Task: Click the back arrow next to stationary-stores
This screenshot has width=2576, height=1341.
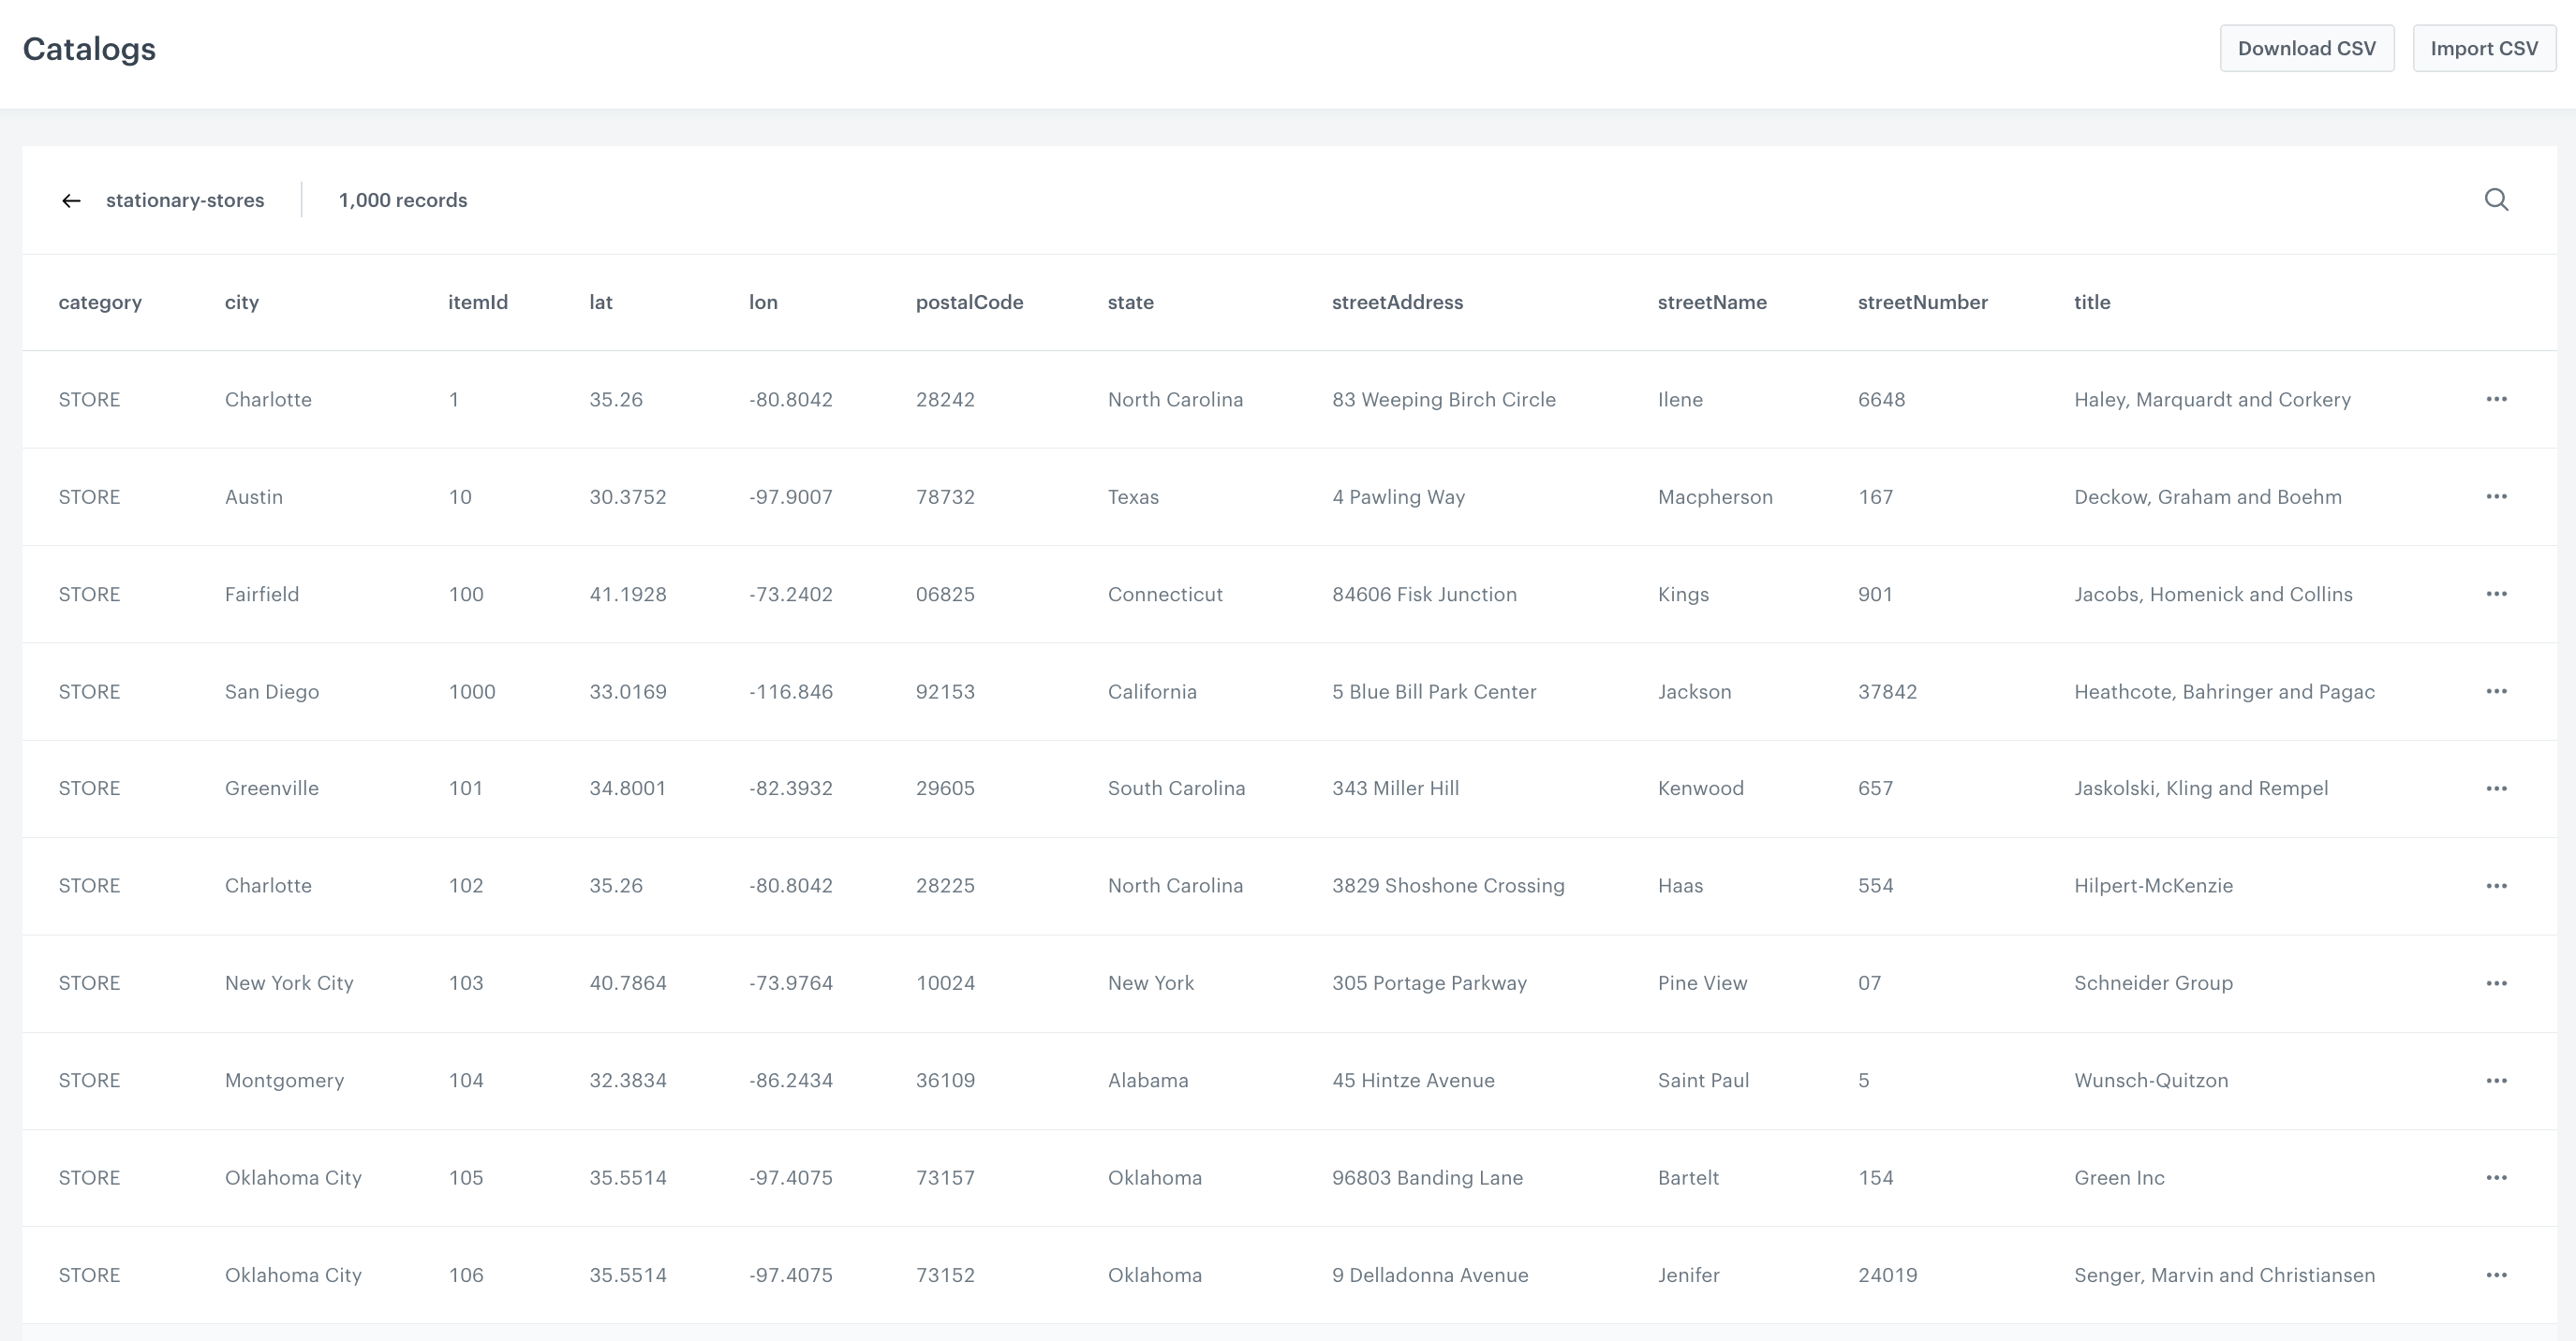Action: pyautogui.click(x=71, y=201)
